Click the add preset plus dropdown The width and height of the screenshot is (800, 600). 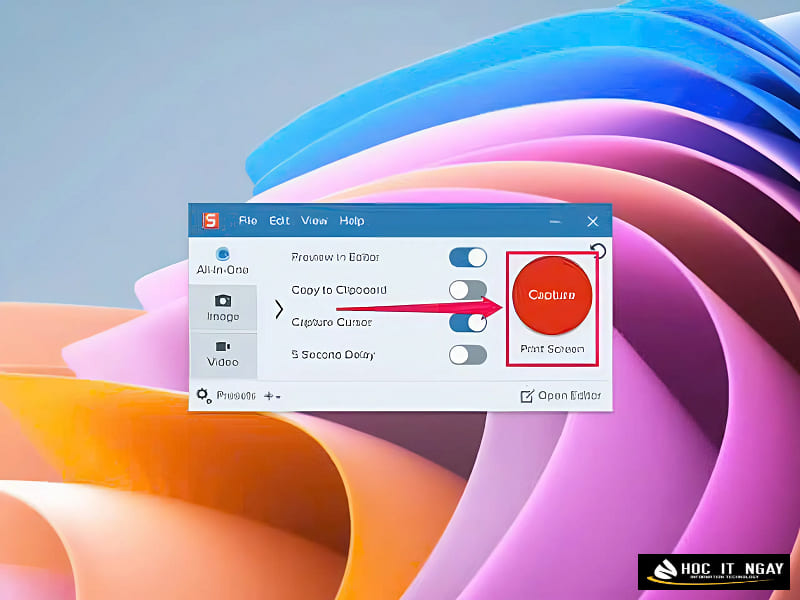point(272,396)
